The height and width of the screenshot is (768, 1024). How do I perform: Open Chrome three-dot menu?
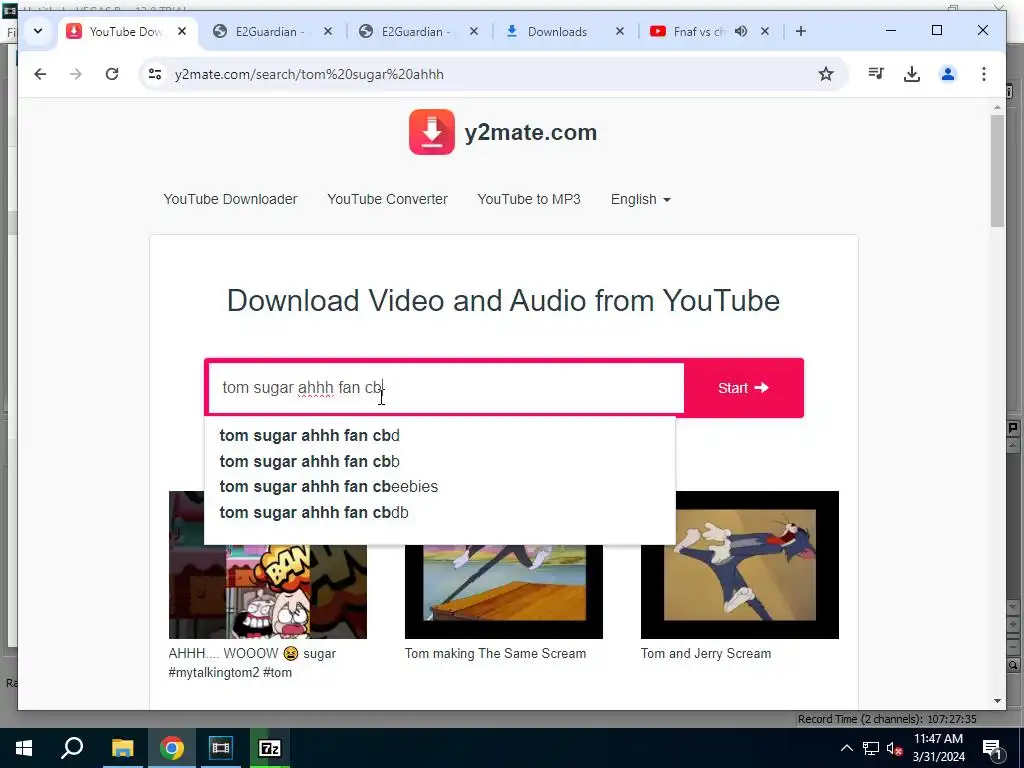click(984, 74)
